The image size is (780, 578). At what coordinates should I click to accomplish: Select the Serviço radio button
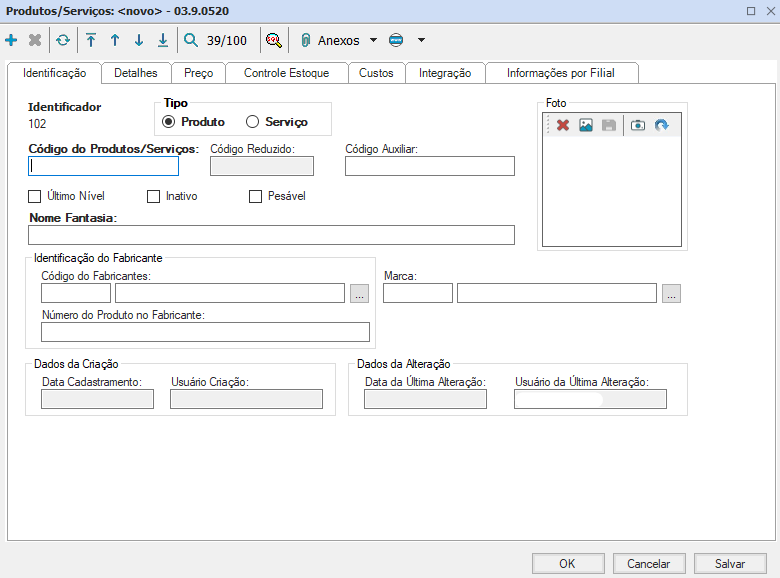pos(252,122)
